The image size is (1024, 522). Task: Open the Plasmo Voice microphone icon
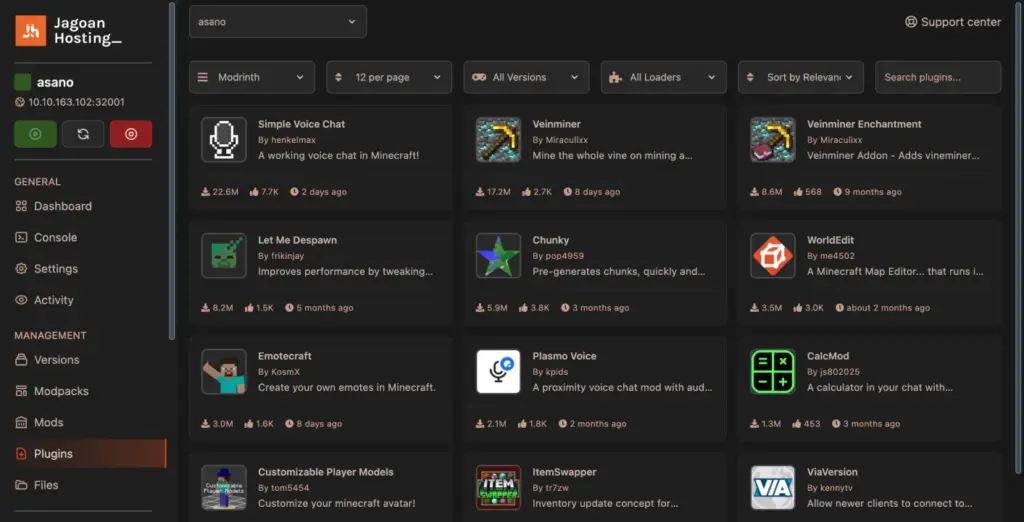[498, 372]
